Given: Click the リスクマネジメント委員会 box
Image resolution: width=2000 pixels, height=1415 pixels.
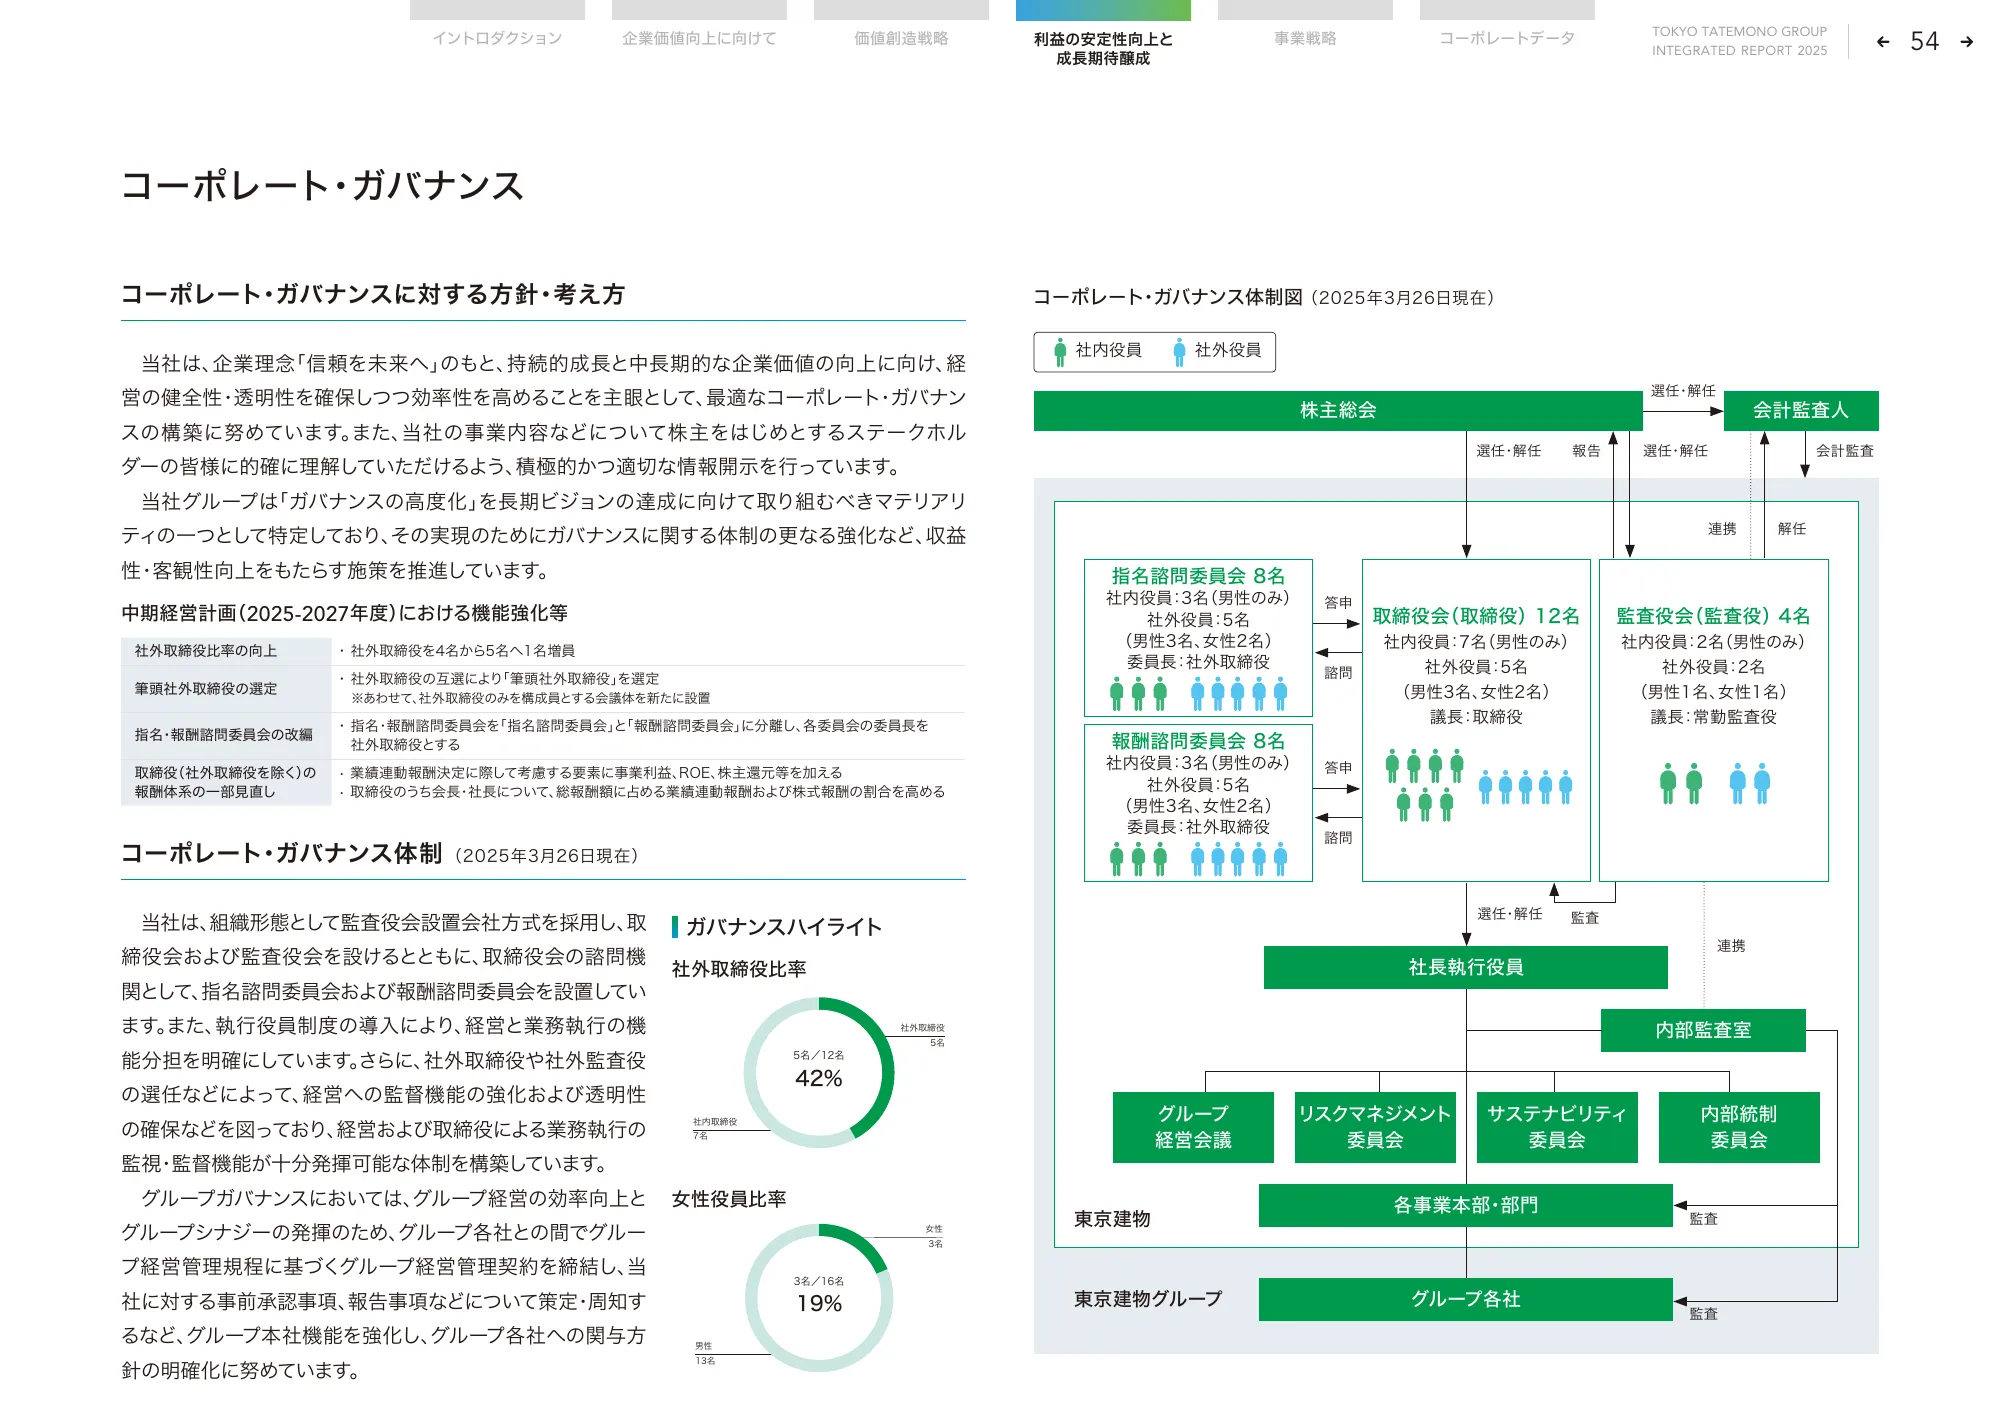Looking at the screenshot, I should click(1374, 1127).
